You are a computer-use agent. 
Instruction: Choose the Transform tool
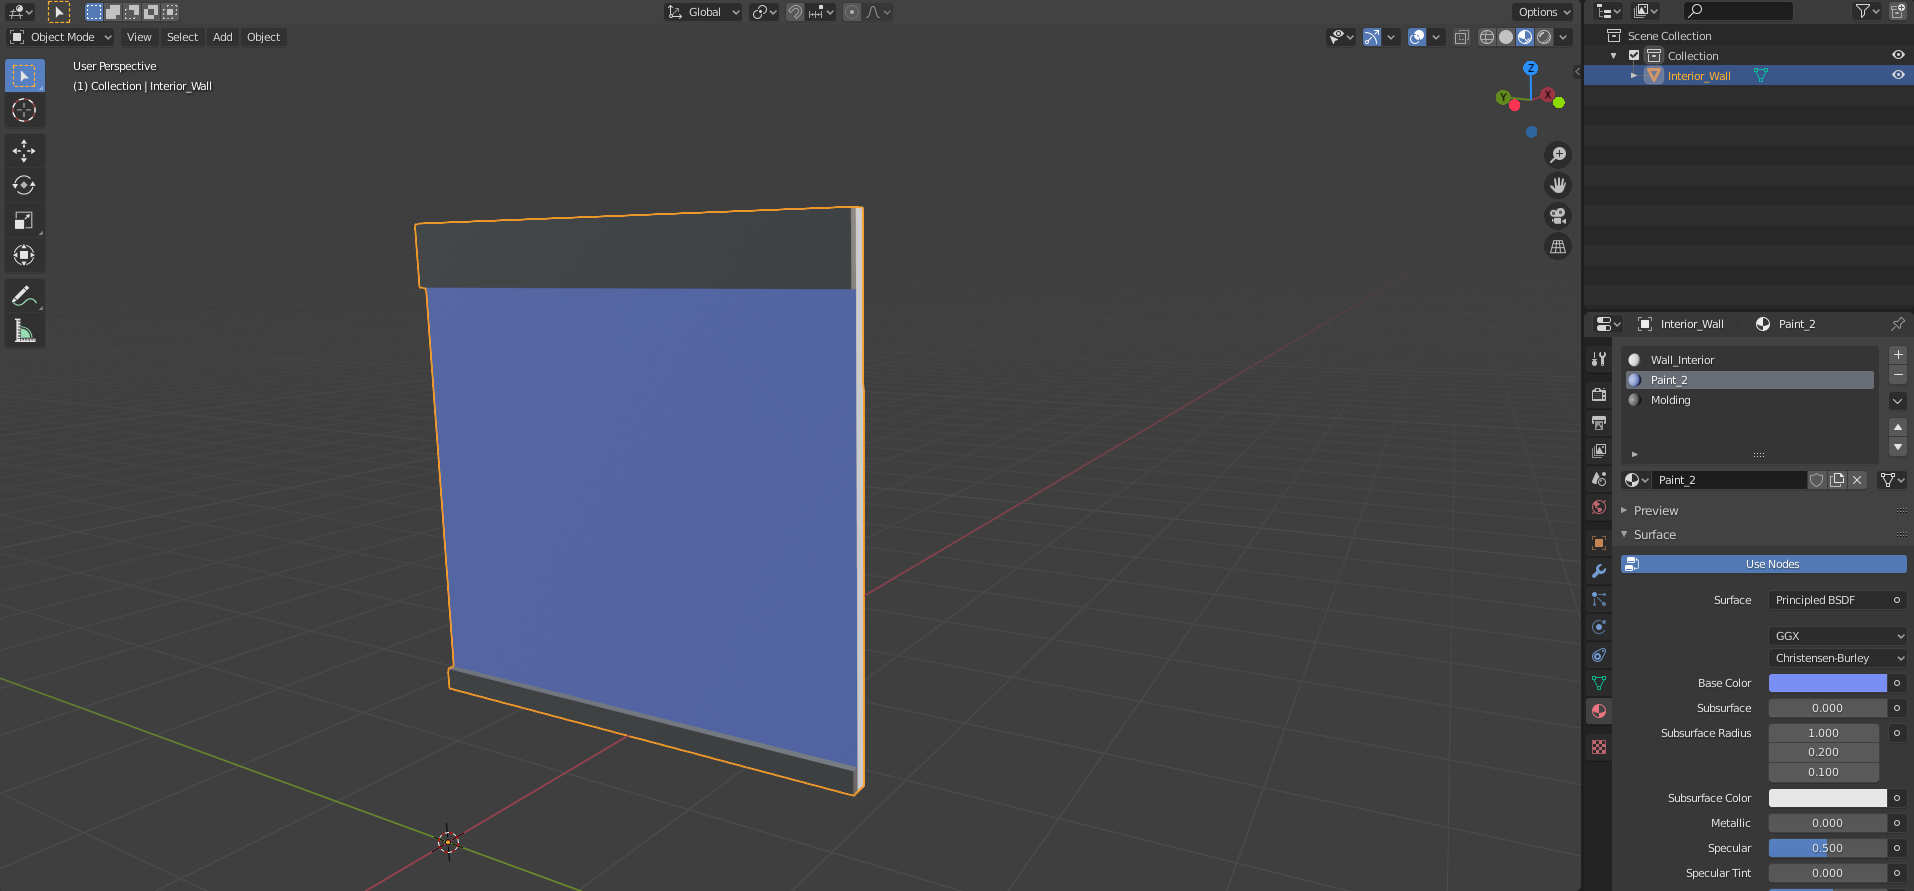pyautogui.click(x=24, y=256)
